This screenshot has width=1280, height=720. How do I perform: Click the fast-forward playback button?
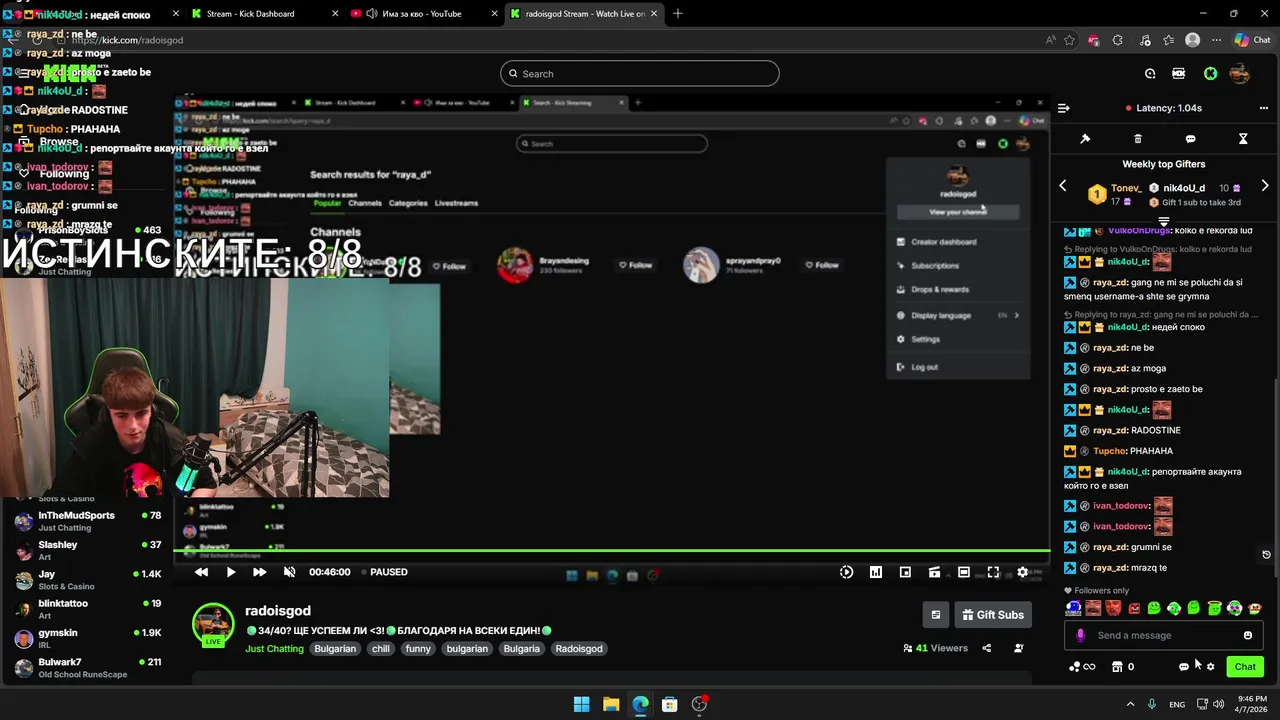coord(260,572)
